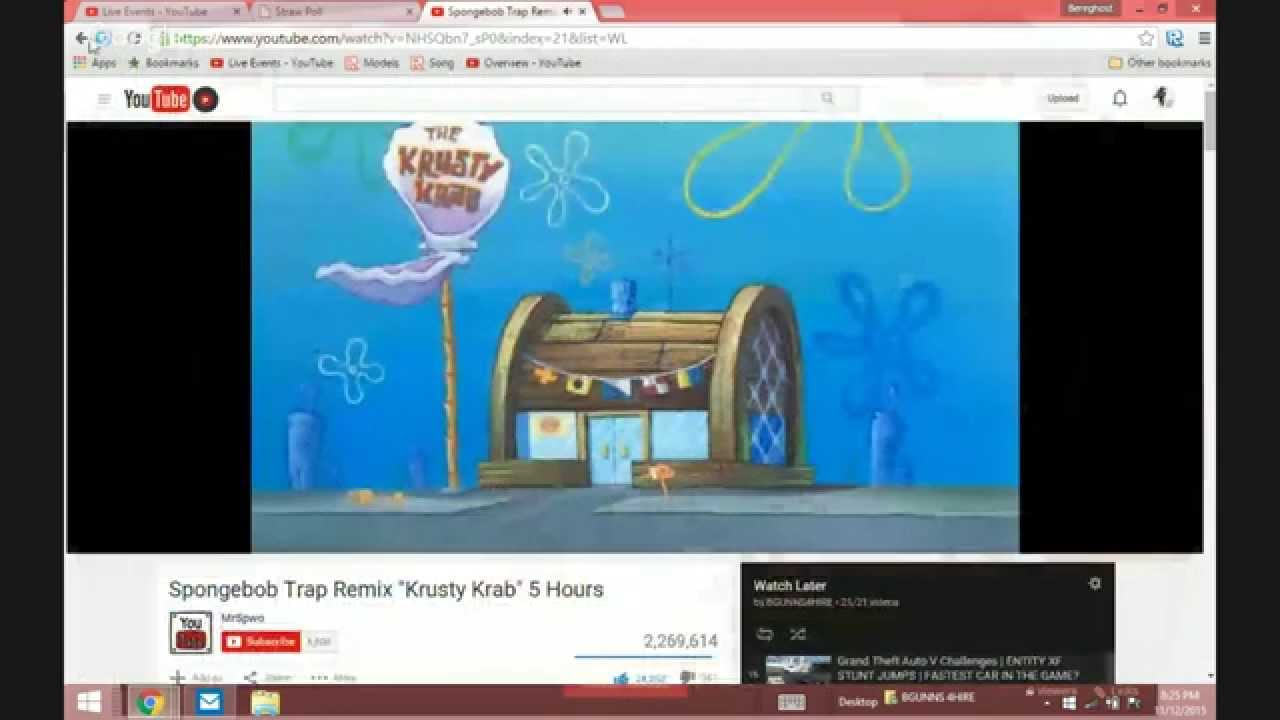Open a new tab
Screen dimensions: 1280x720
(611, 12)
